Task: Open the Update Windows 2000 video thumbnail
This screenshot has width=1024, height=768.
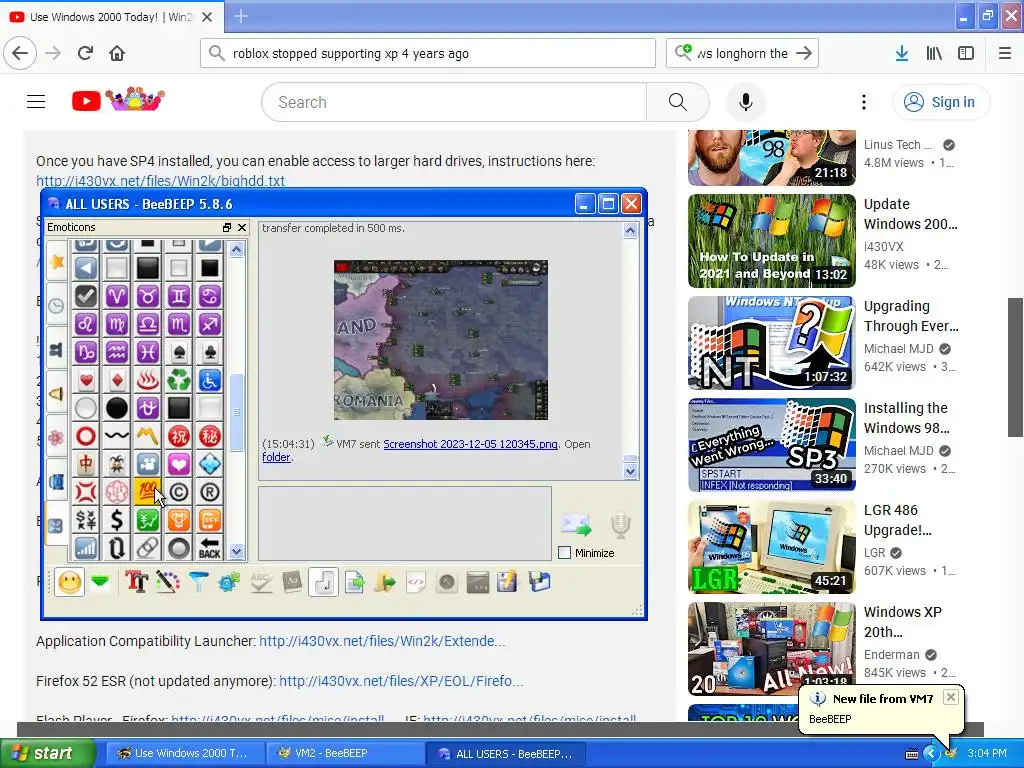Action: 771,240
